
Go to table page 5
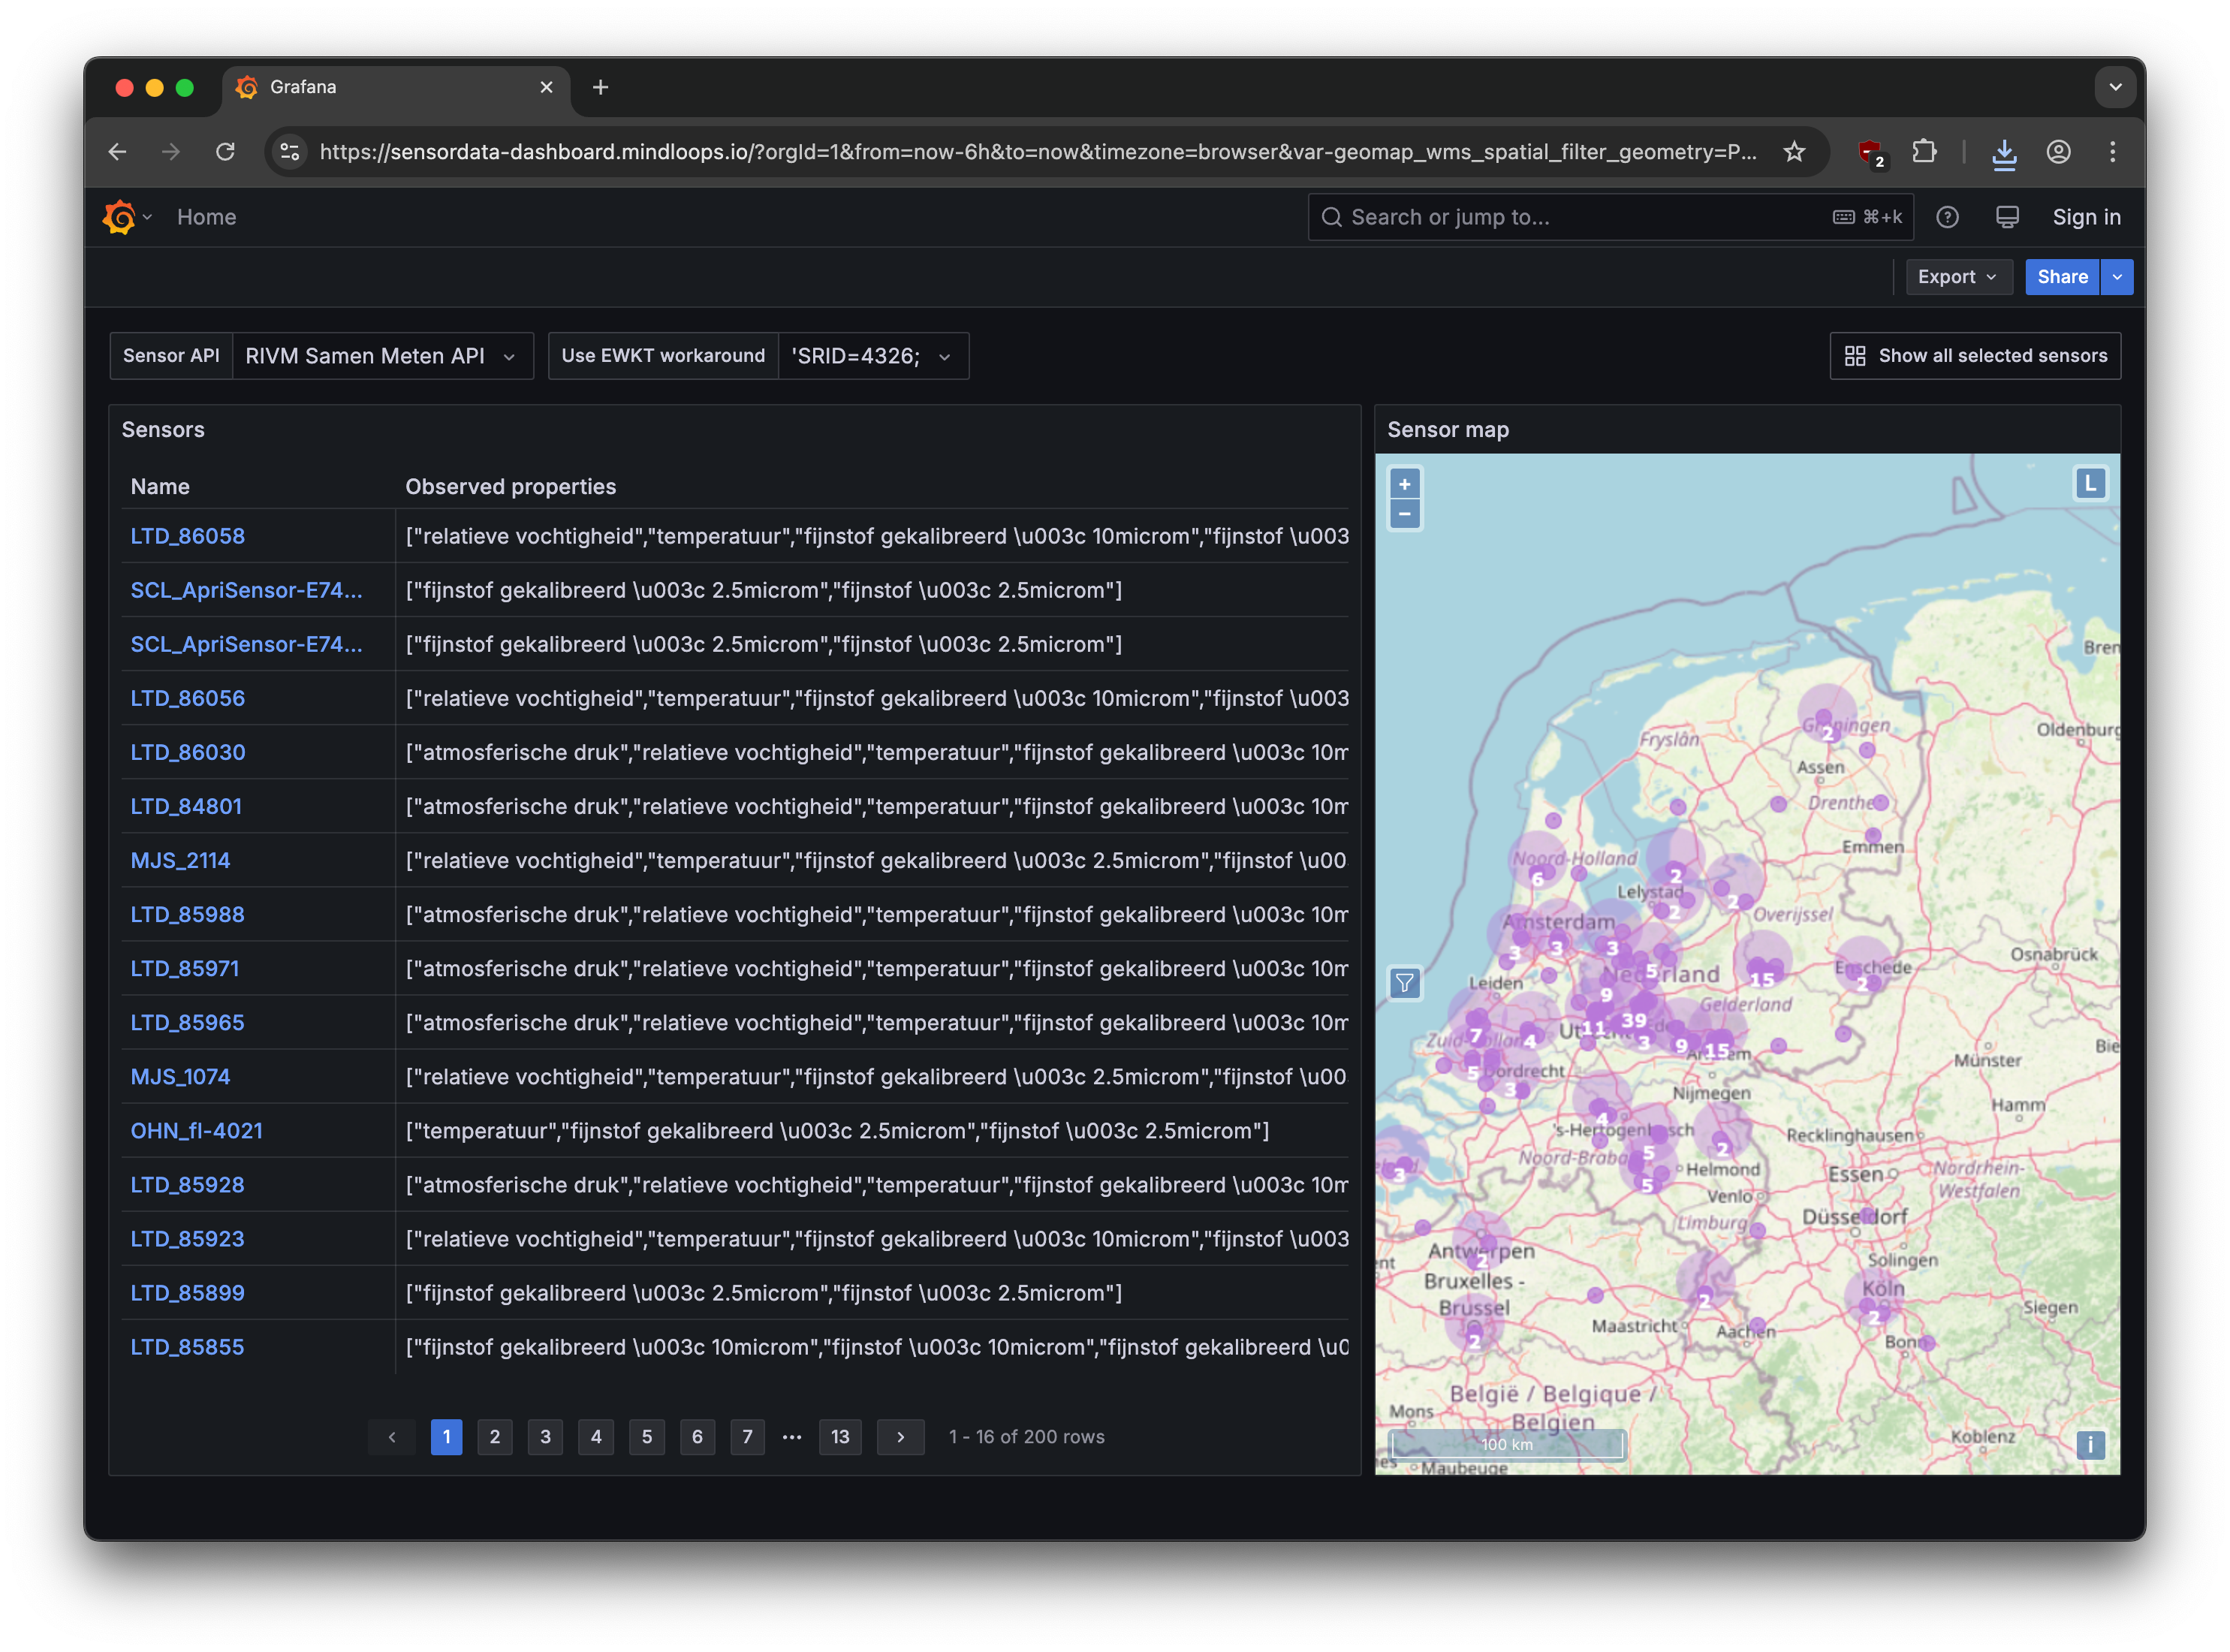click(x=646, y=1437)
